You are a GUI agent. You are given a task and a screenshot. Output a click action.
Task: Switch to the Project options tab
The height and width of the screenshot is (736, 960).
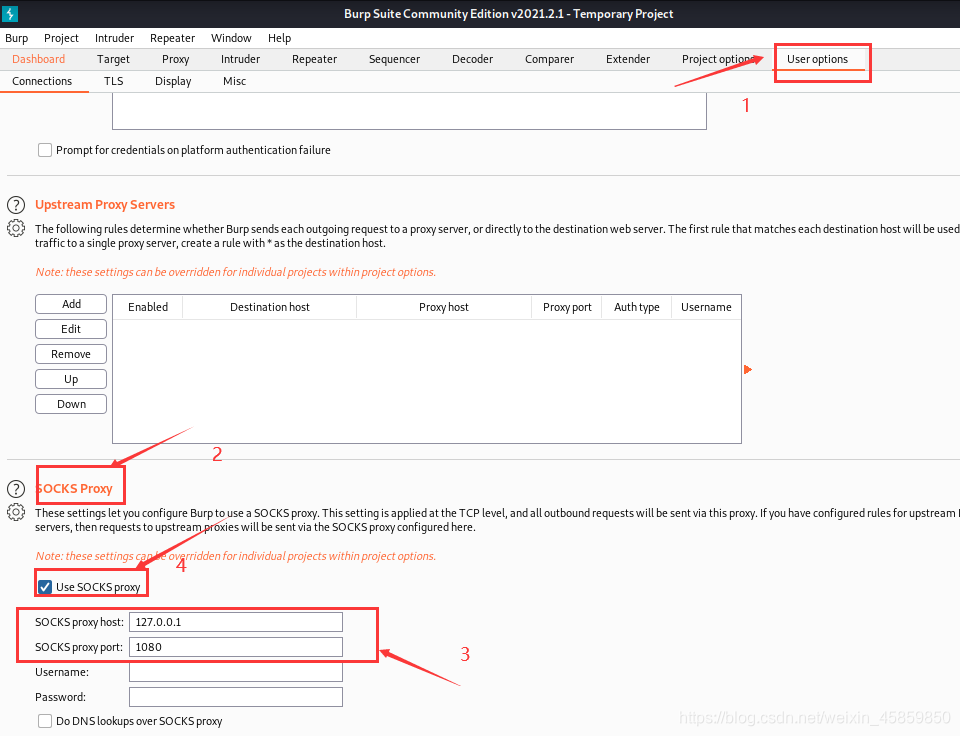[718, 59]
